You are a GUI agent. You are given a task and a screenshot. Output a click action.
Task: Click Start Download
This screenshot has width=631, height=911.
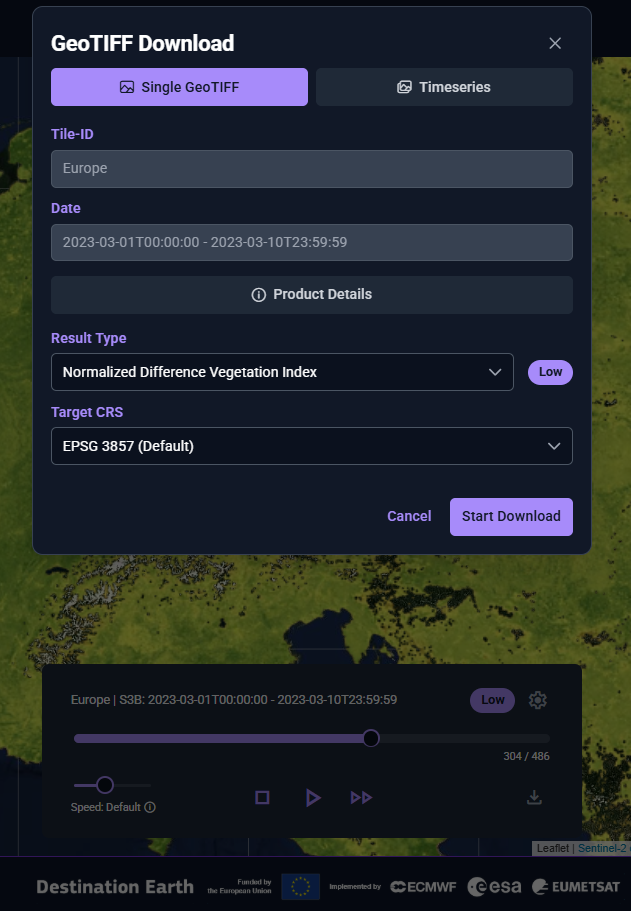tap(511, 516)
